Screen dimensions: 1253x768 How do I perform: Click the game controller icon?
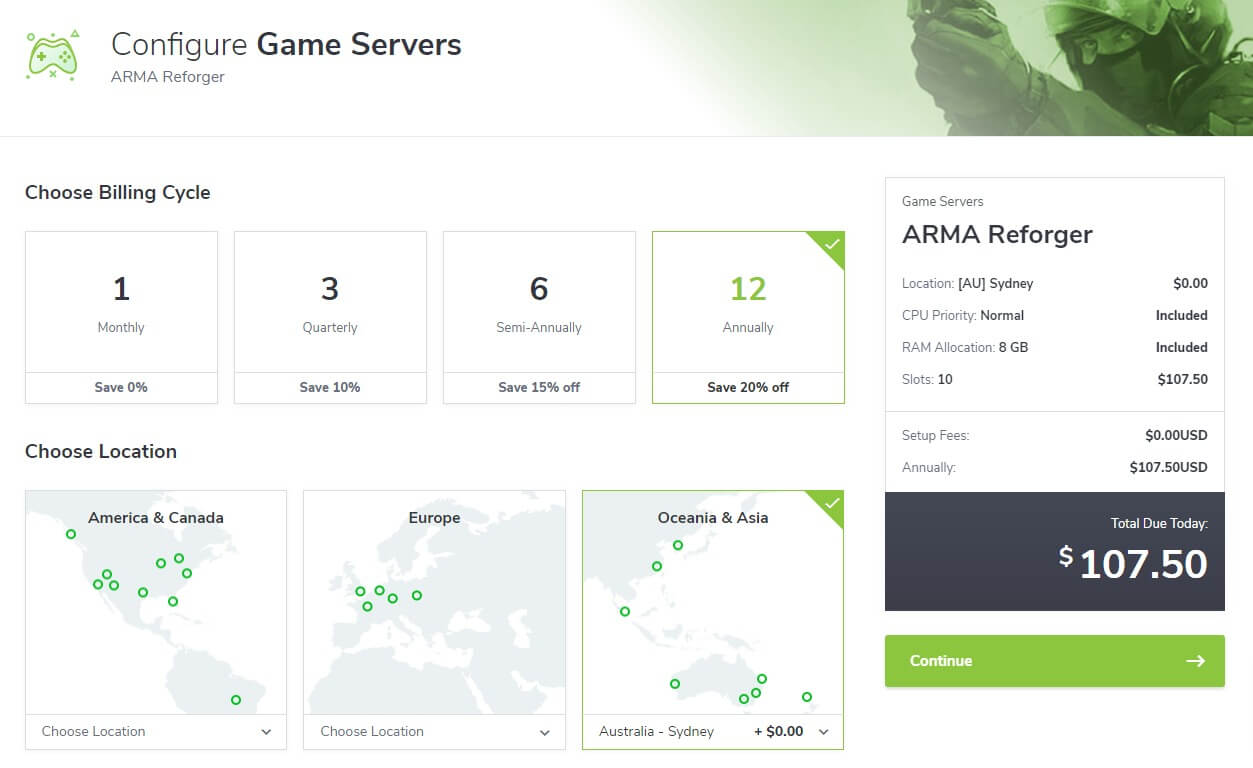tap(52, 54)
